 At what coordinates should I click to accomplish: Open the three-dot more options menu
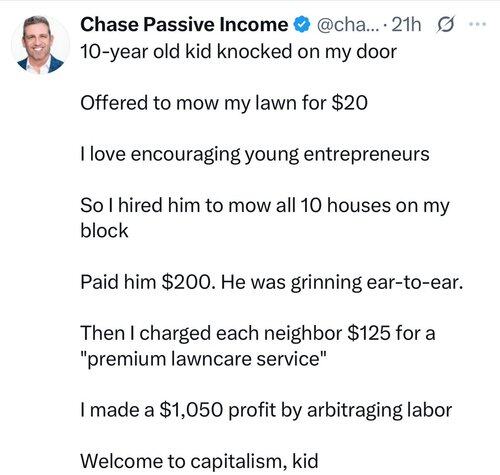(478, 24)
